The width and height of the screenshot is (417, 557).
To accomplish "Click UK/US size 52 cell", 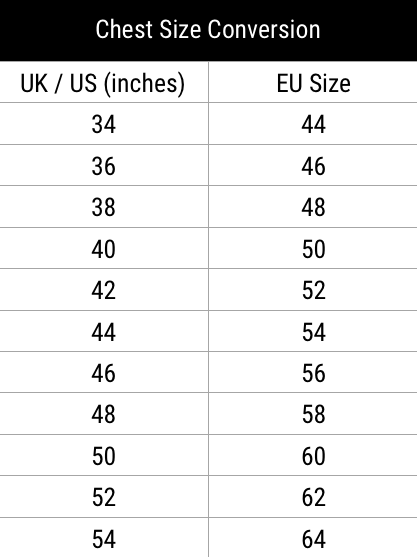I will pos(103,497).
